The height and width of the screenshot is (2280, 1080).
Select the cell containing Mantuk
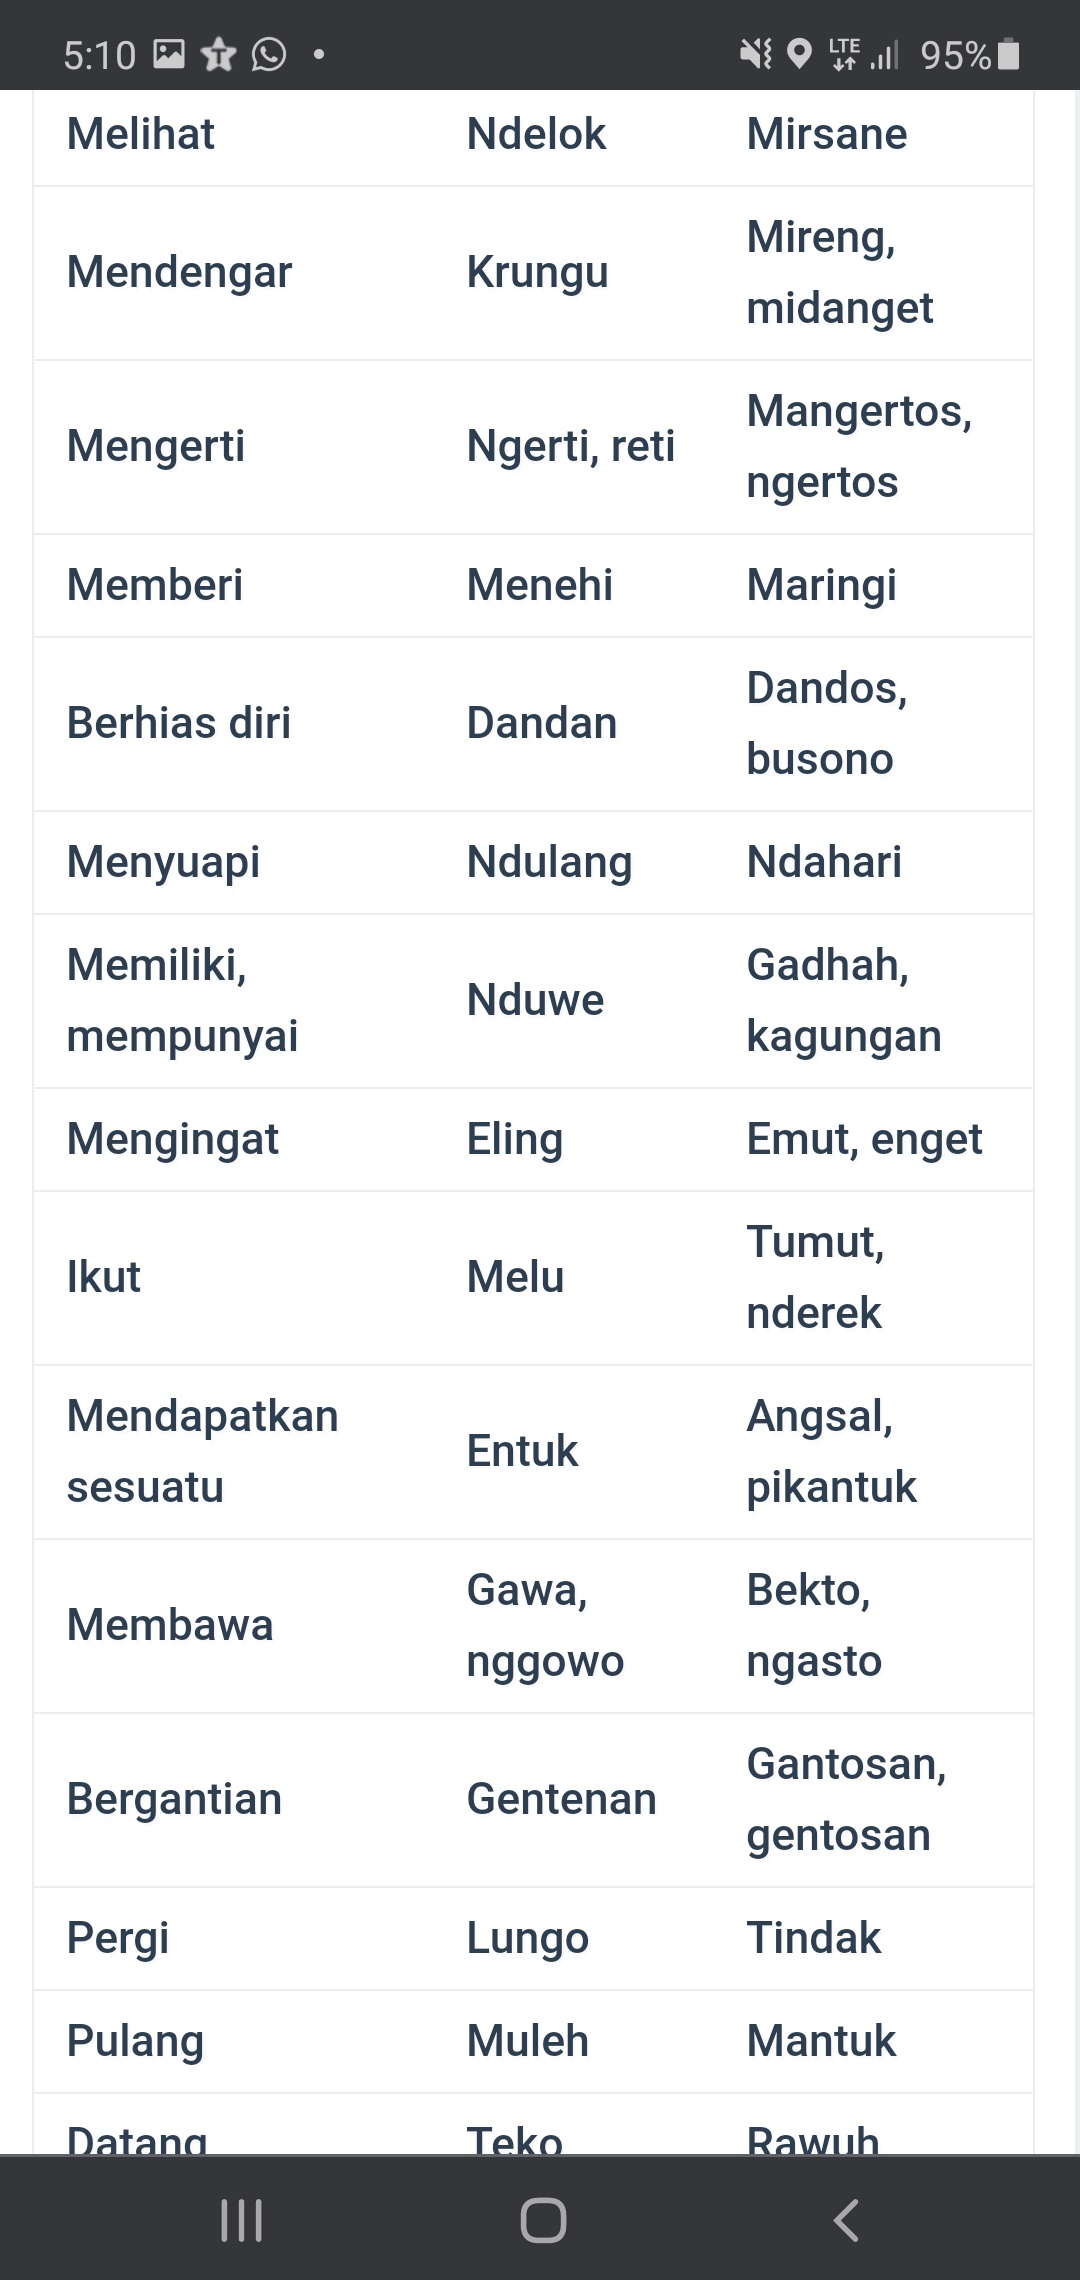click(x=820, y=2041)
